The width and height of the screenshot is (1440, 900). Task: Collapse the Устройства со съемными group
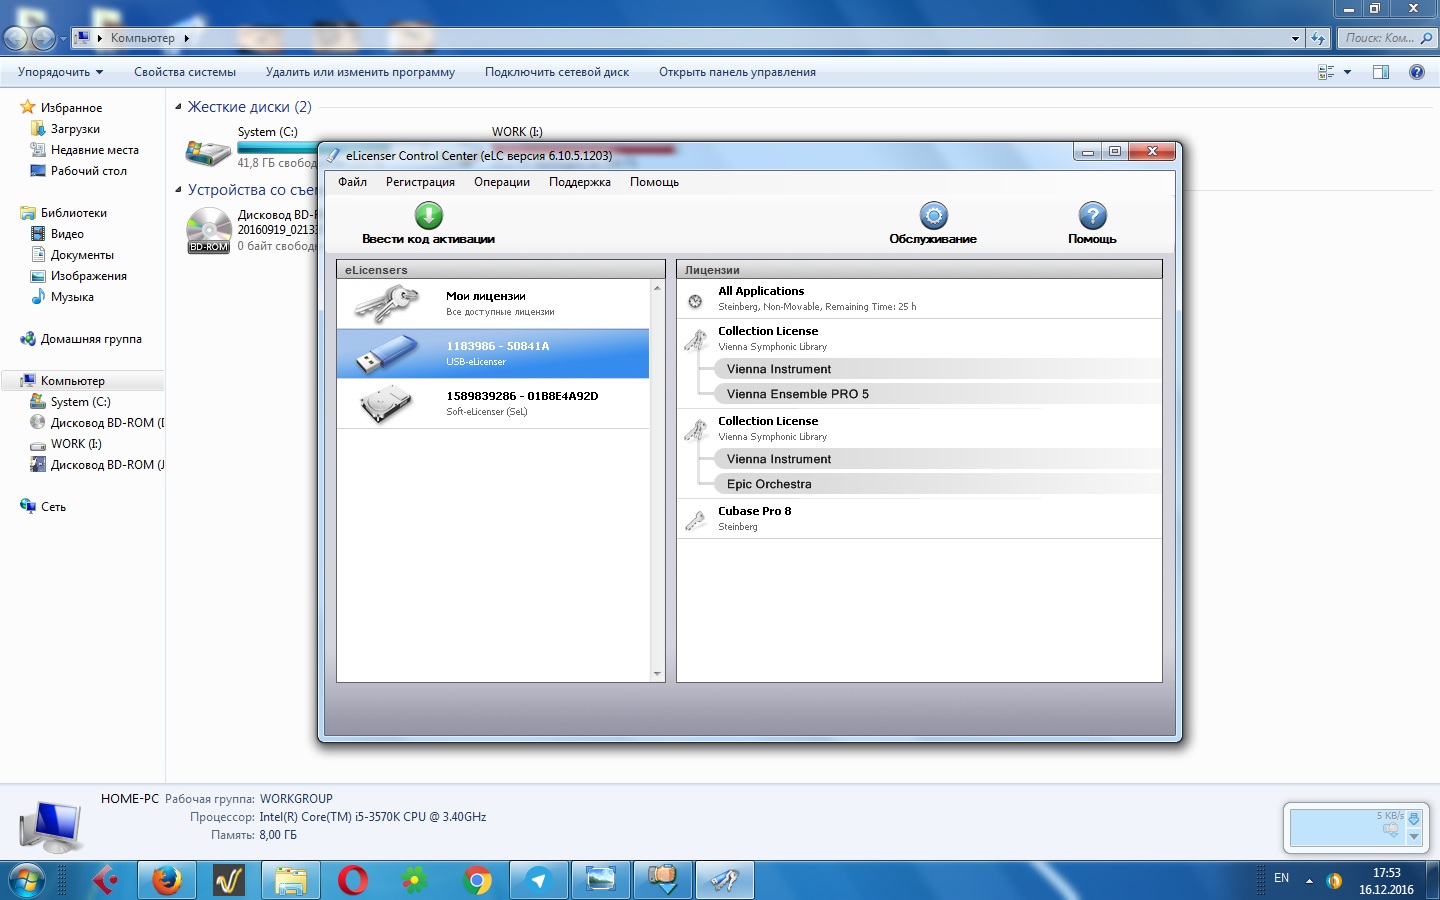pyautogui.click(x=179, y=190)
